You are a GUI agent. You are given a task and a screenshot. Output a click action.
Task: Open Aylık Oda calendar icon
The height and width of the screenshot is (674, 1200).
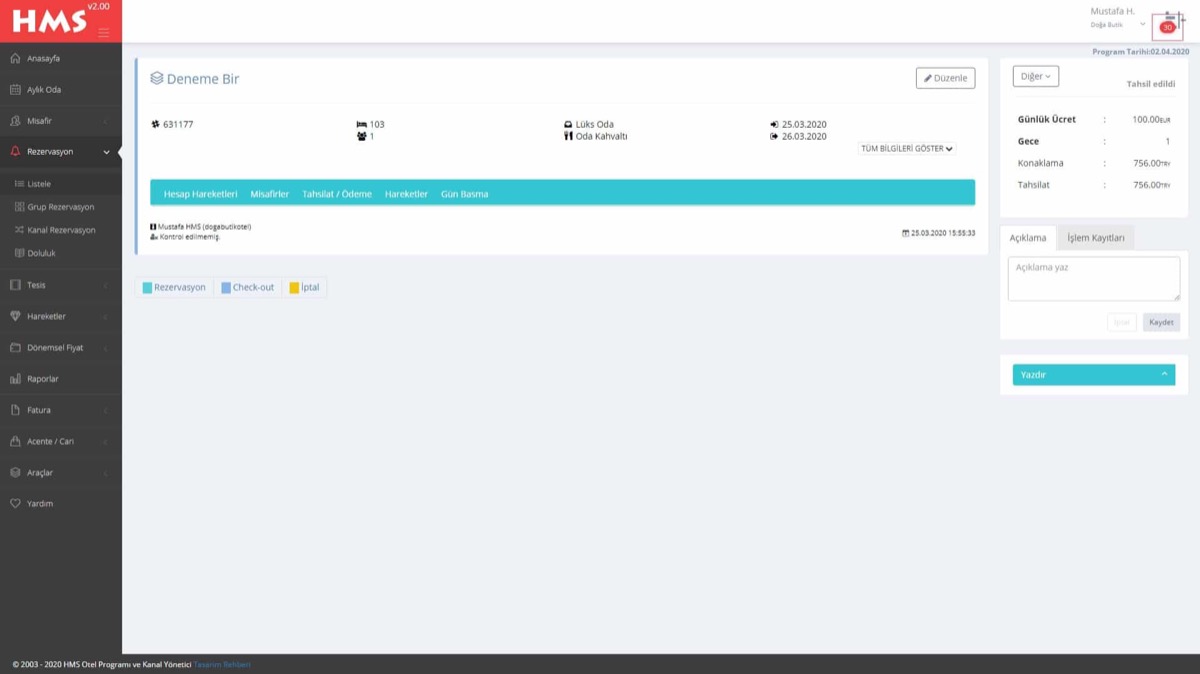pyautogui.click(x=15, y=90)
